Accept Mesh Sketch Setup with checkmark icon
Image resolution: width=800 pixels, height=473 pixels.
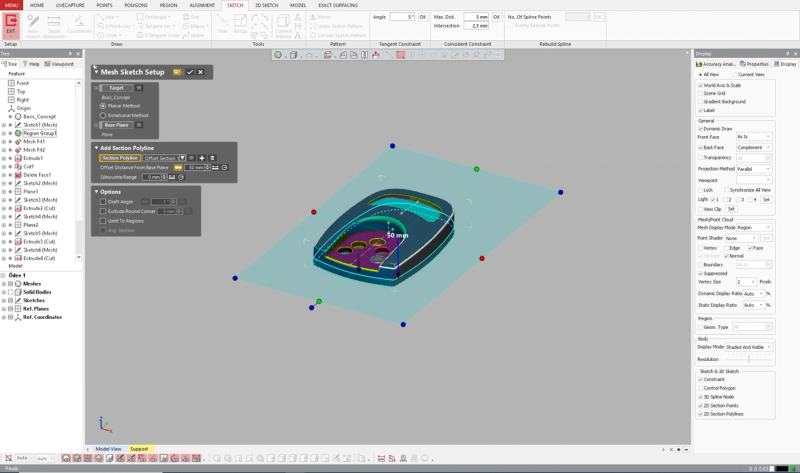[190, 72]
